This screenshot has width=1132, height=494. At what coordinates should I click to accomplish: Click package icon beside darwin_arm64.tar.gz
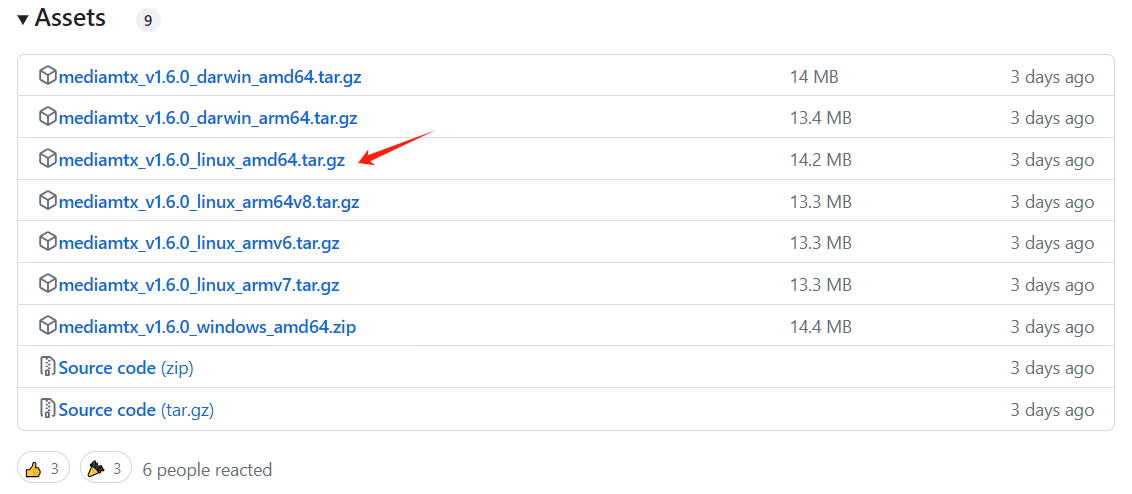(x=48, y=117)
